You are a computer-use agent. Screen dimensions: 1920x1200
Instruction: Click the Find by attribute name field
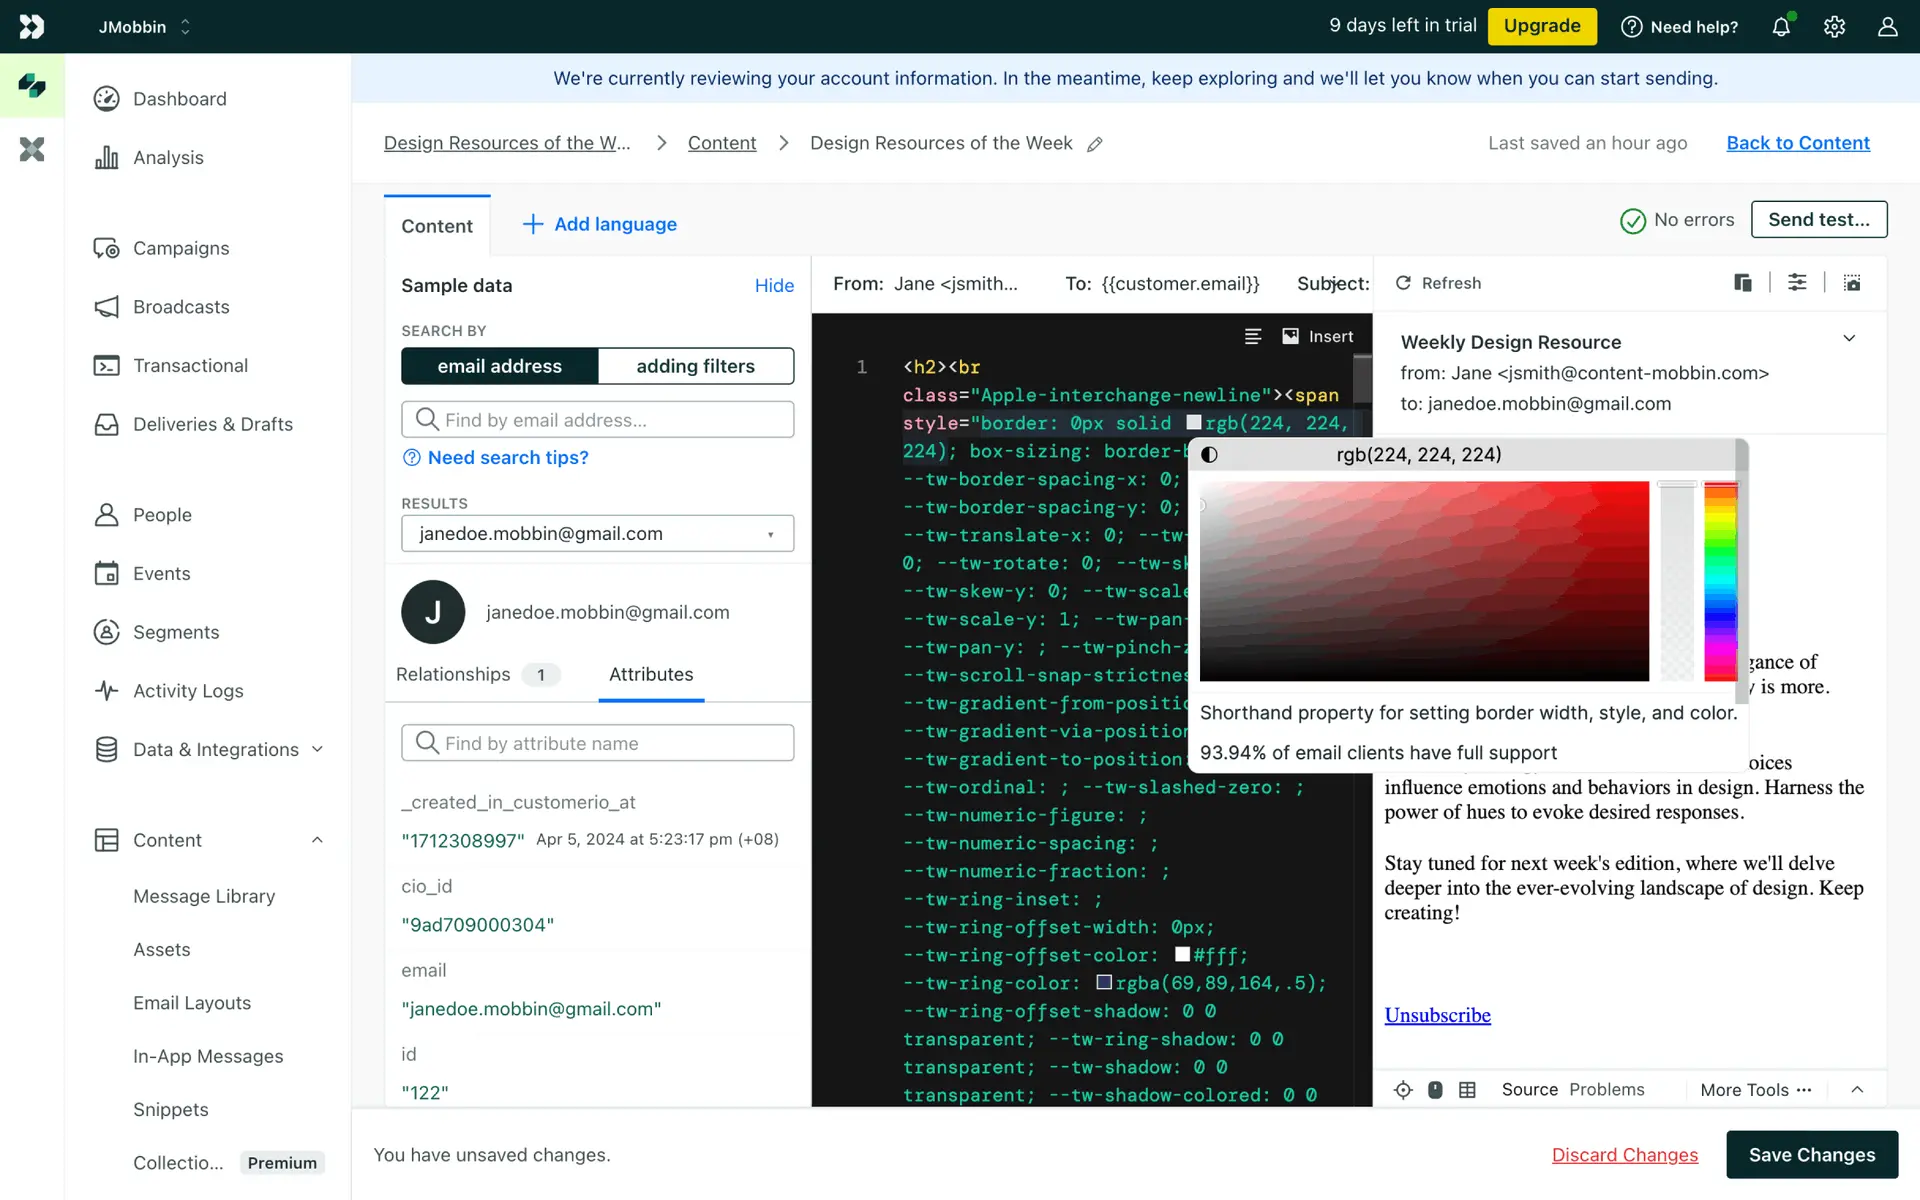pos(597,743)
